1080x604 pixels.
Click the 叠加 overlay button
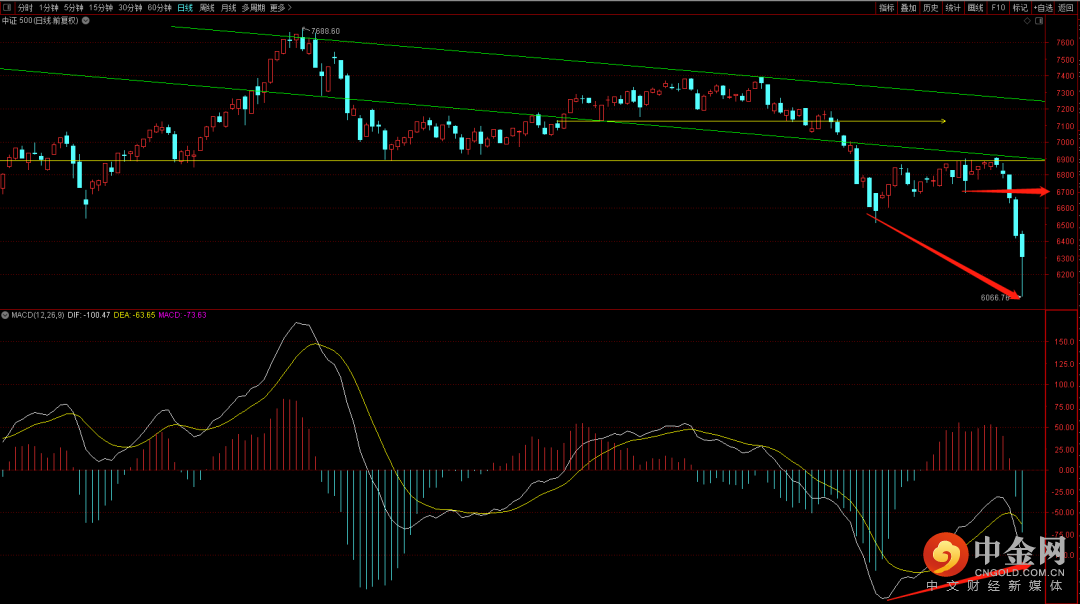(x=908, y=7)
